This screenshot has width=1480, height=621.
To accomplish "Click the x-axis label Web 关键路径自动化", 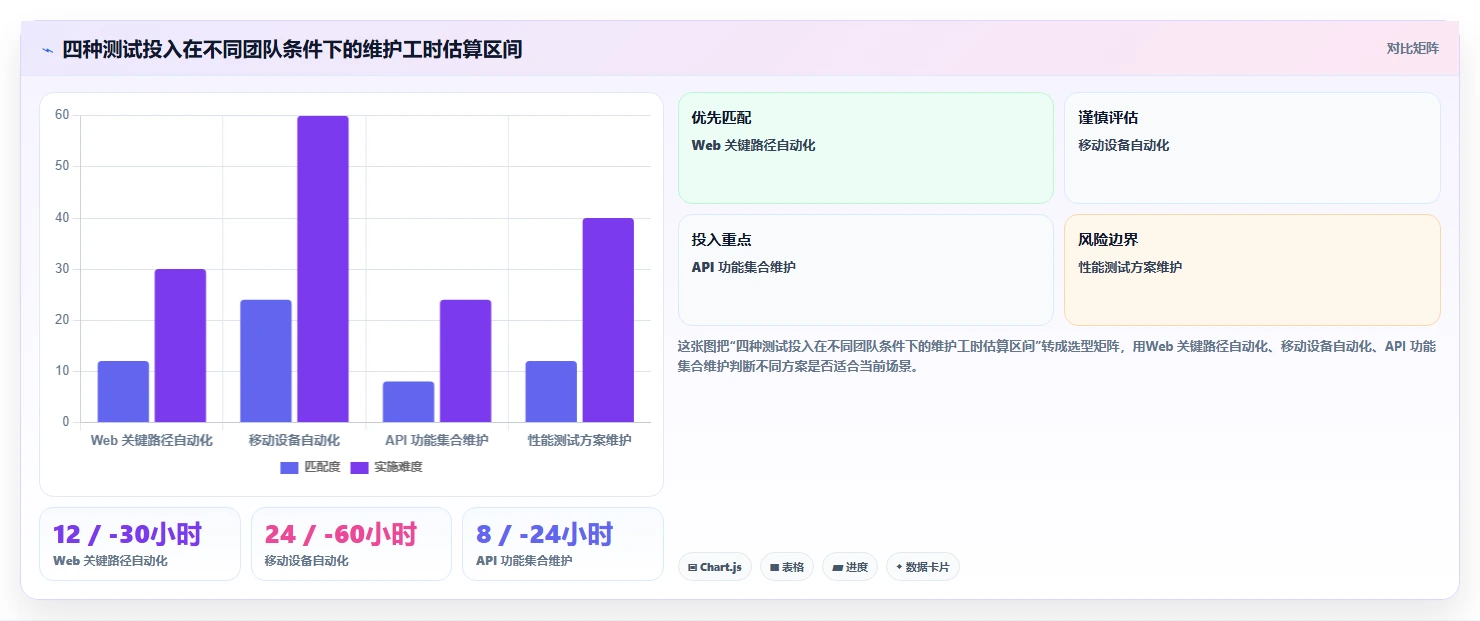I will (x=152, y=440).
